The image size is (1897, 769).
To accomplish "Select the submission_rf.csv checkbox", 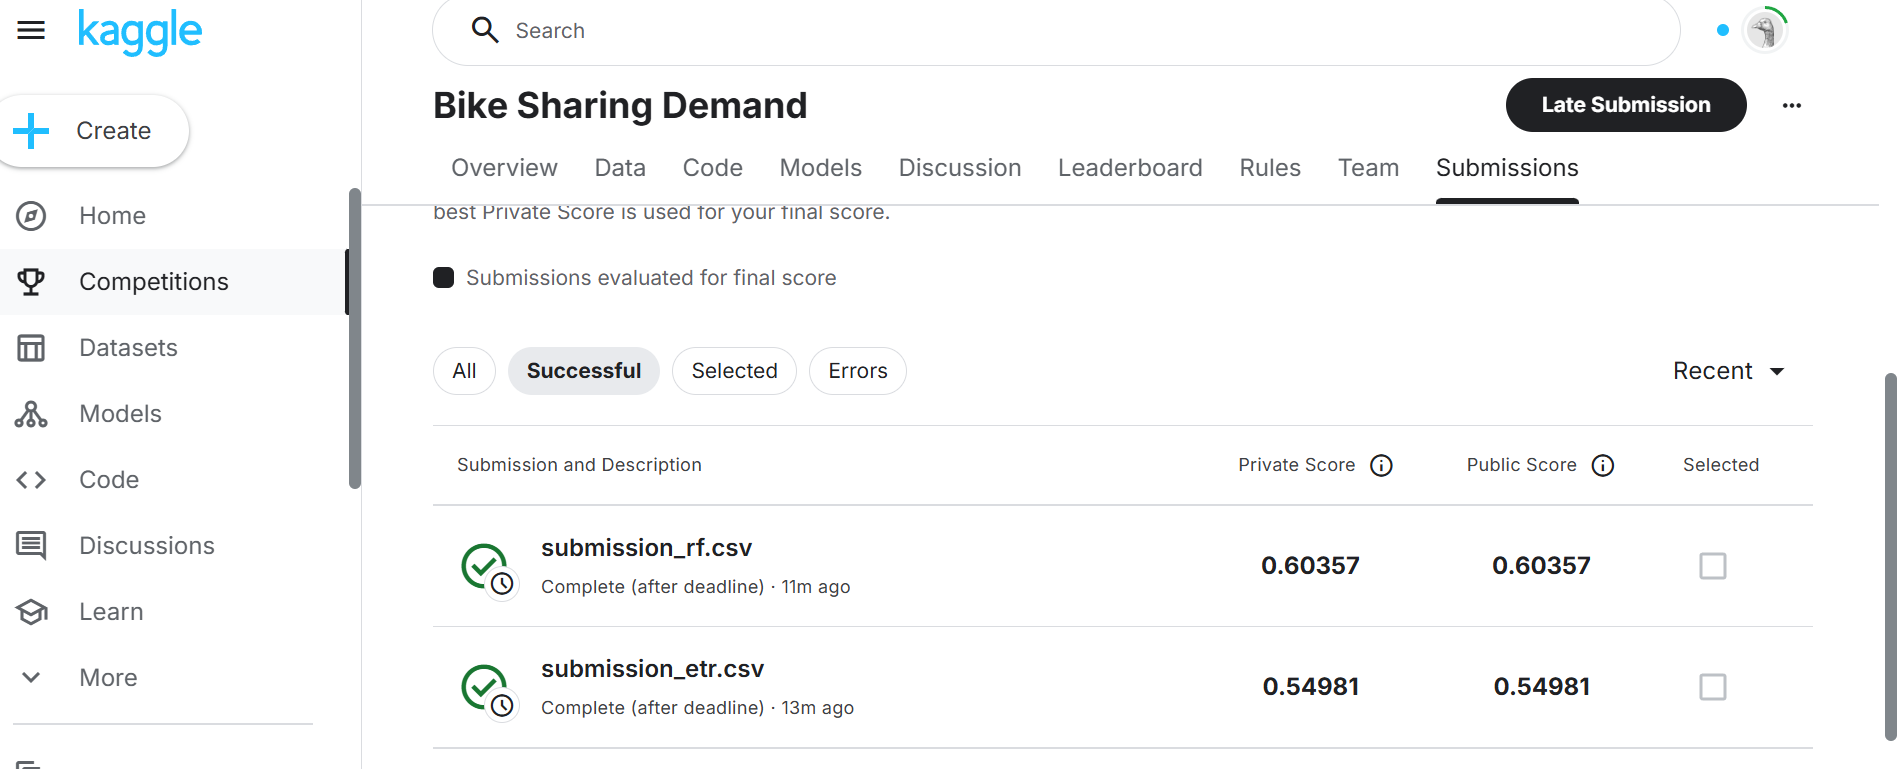I will (x=1712, y=566).
